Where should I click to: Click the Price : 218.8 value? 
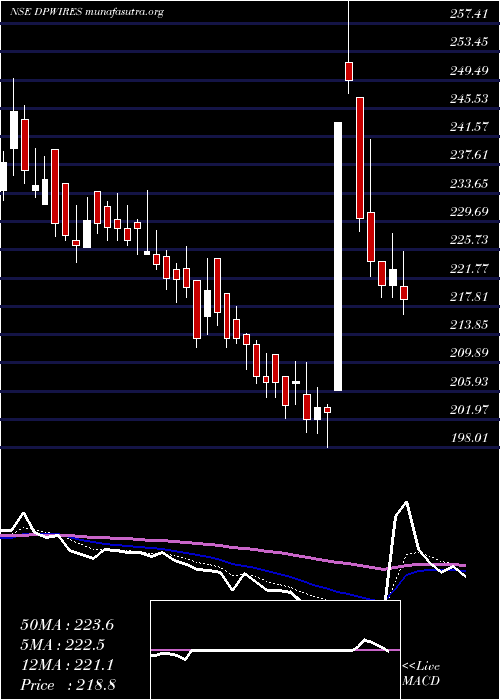coord(67,685)
